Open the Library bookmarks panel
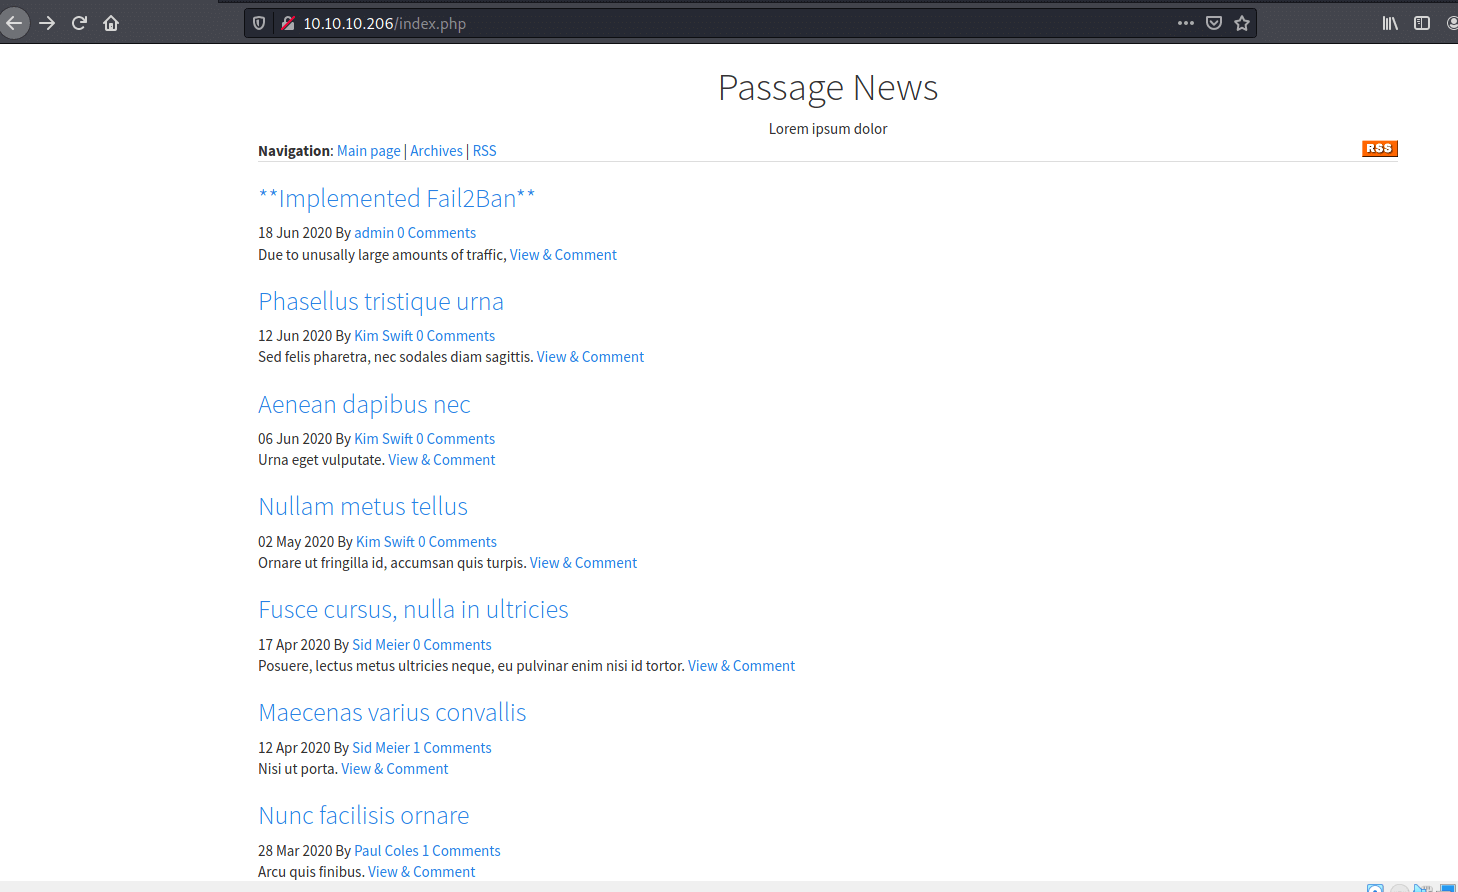 point(1390,23)
